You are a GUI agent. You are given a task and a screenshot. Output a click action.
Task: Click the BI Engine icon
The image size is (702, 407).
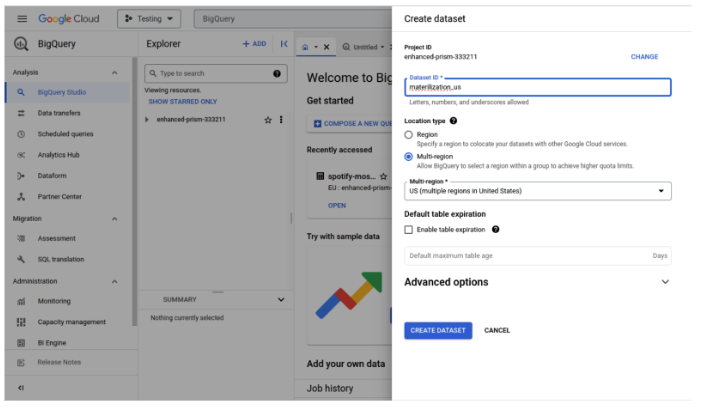pos(21,343)
